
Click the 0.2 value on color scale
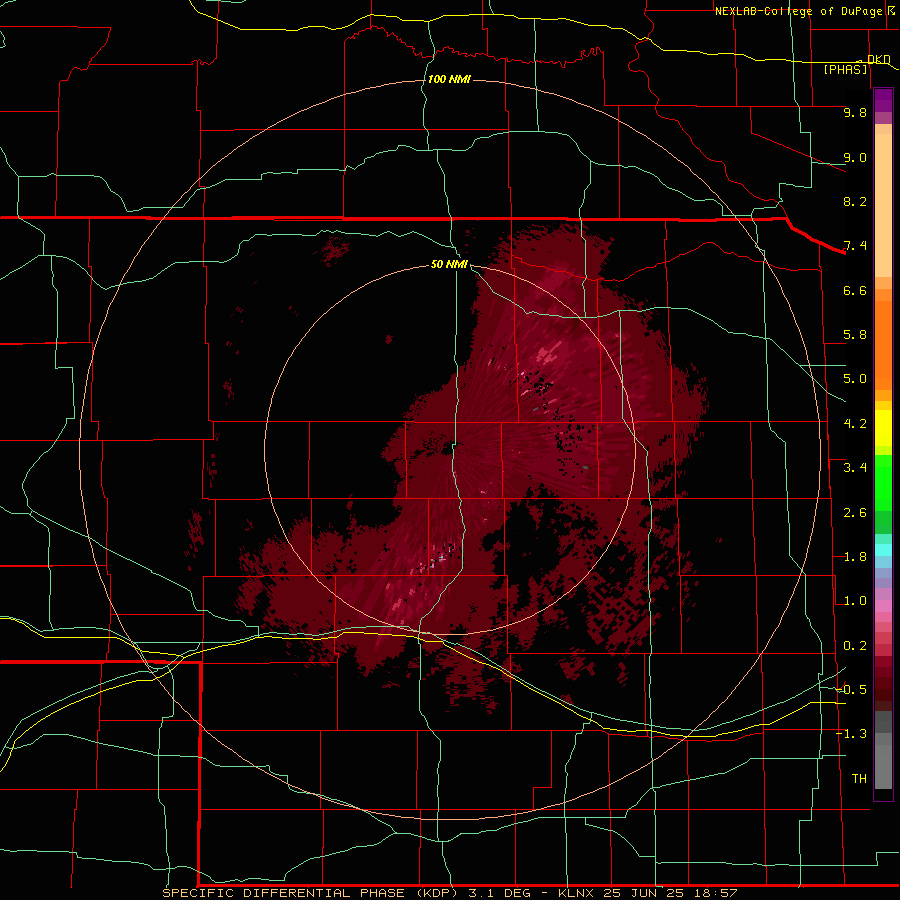coord(855,646)
